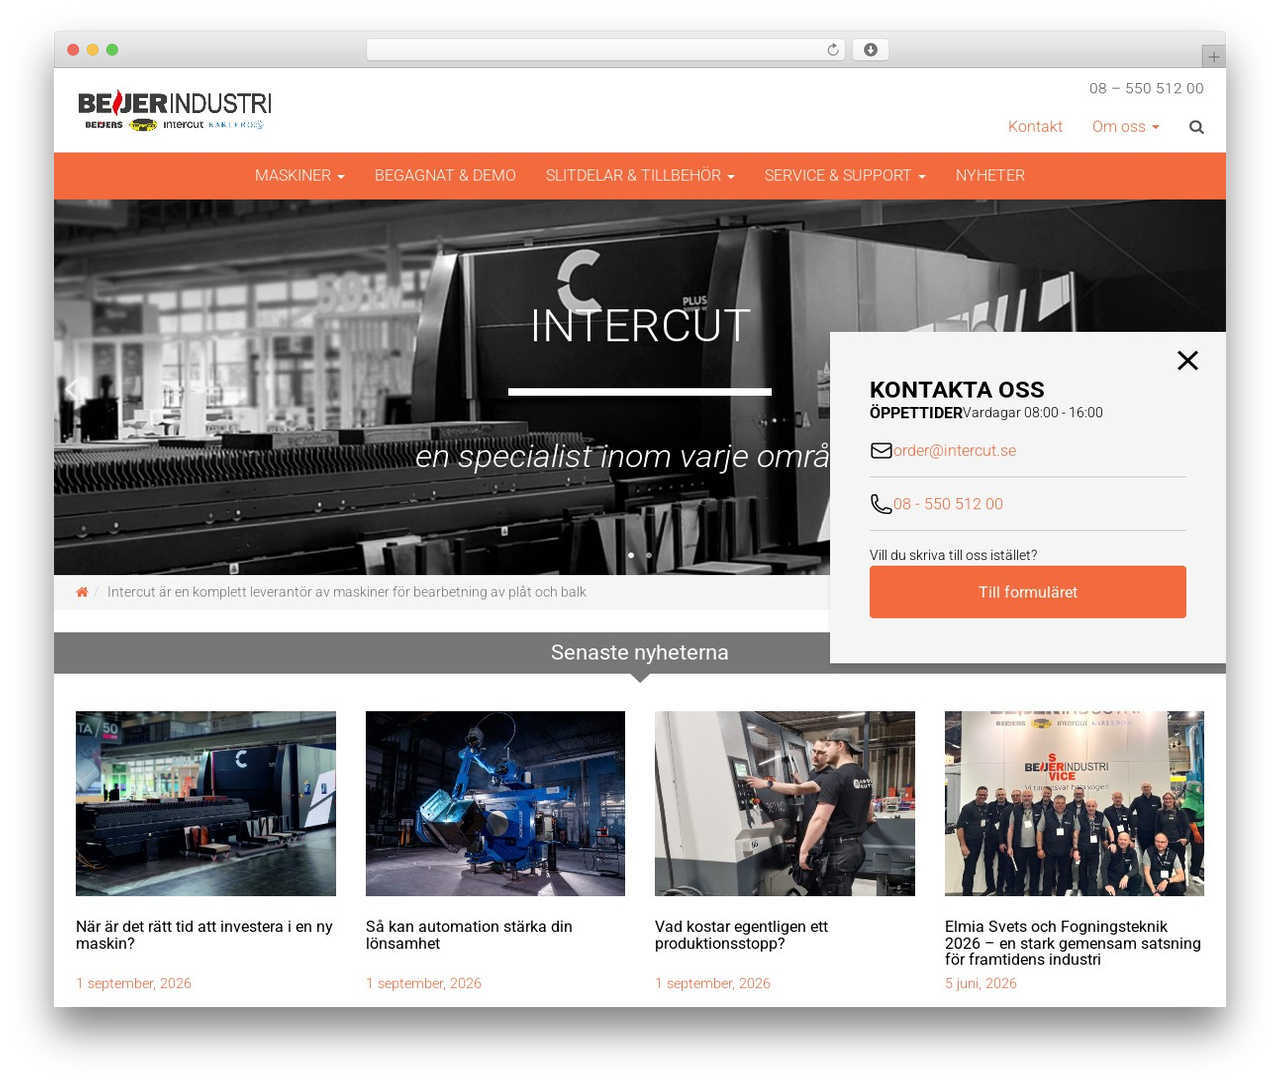Click the two technicians at machine photo

pos(785,803)
